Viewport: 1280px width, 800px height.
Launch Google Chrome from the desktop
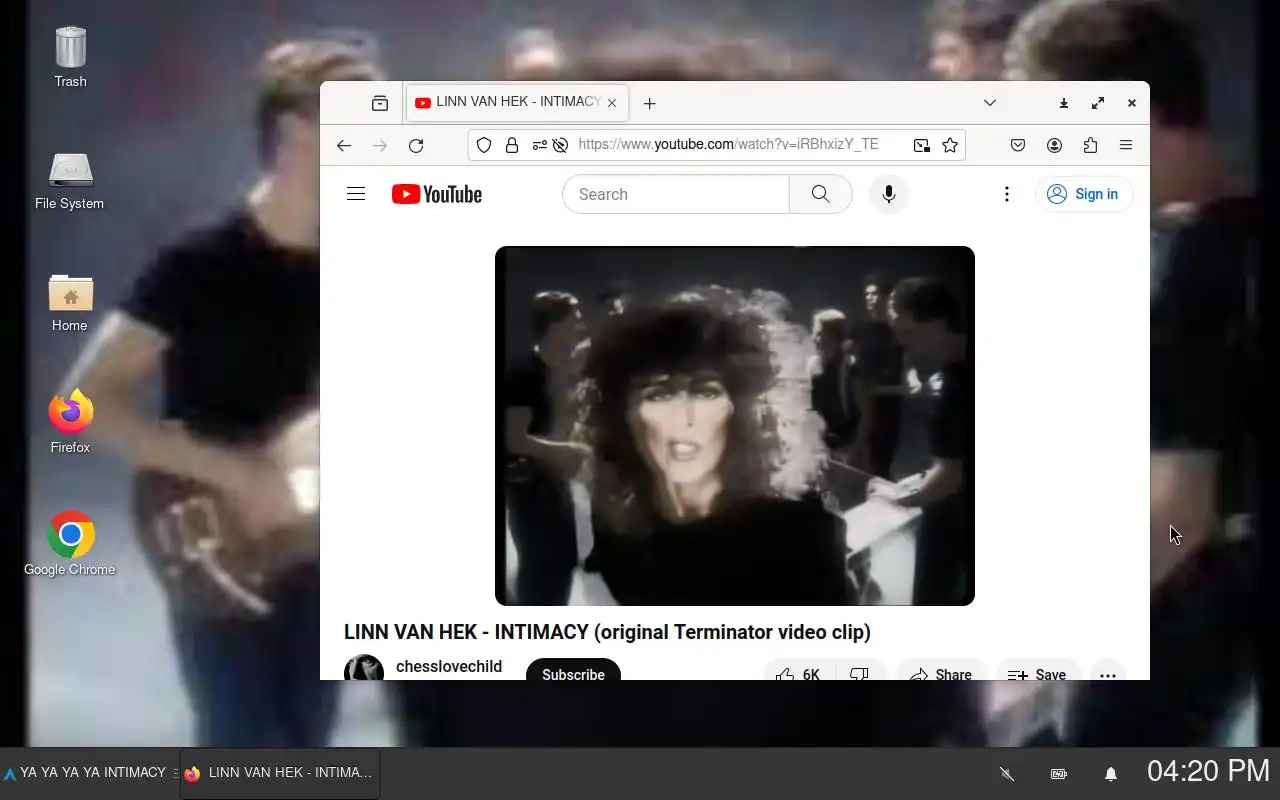click(x=70, y=545)
